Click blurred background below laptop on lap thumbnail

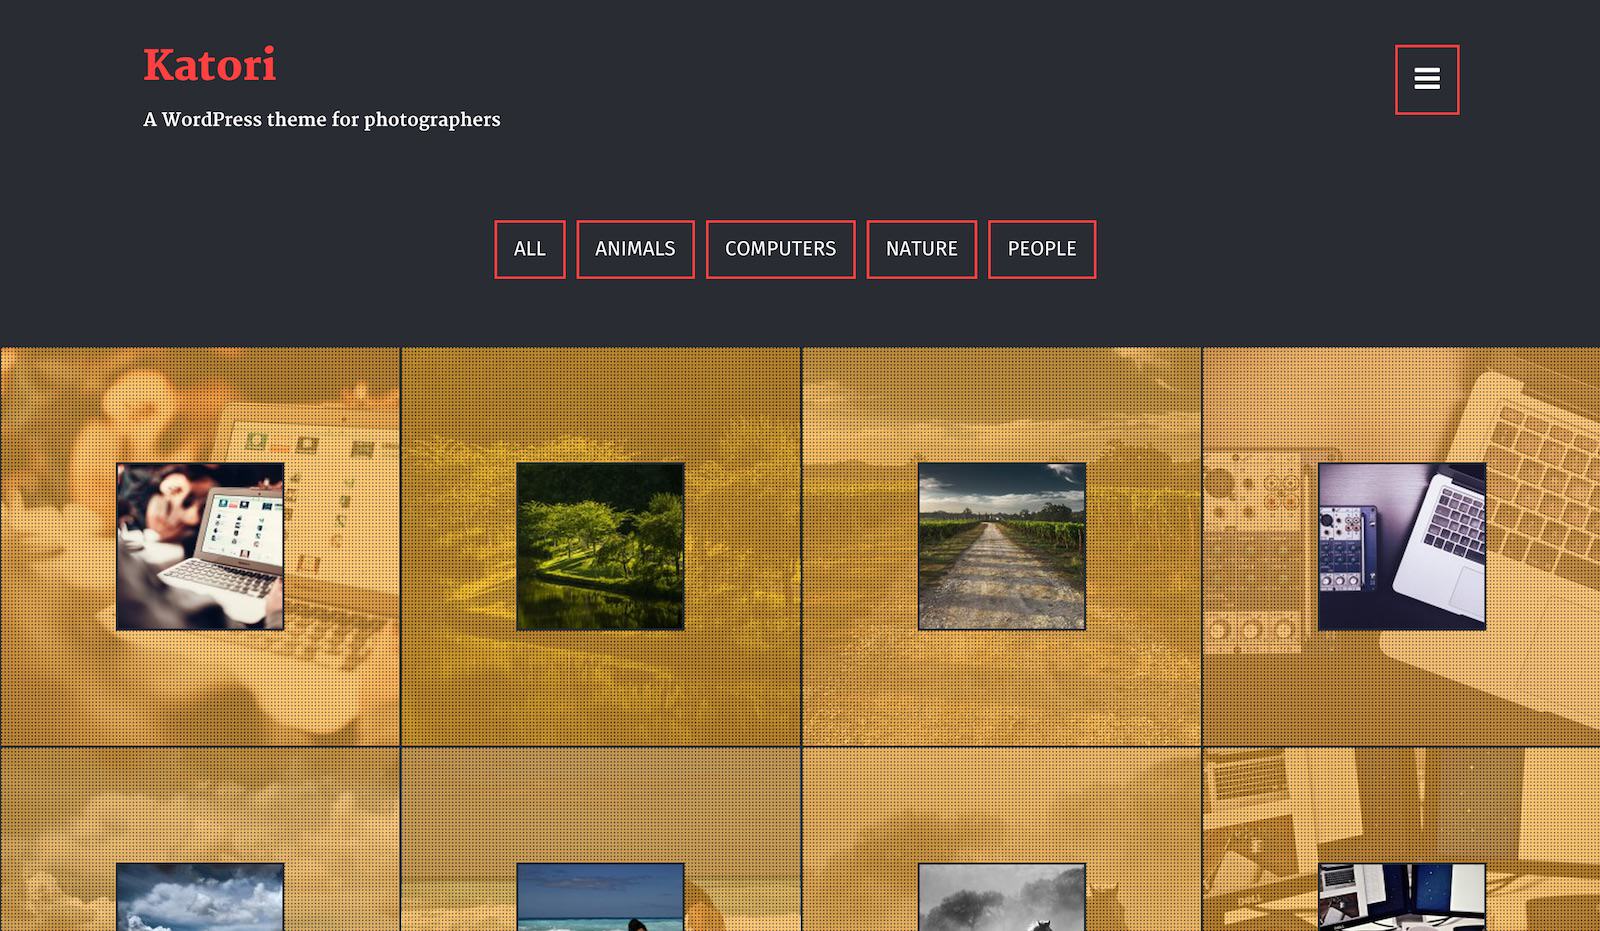(x=200, y=690)
